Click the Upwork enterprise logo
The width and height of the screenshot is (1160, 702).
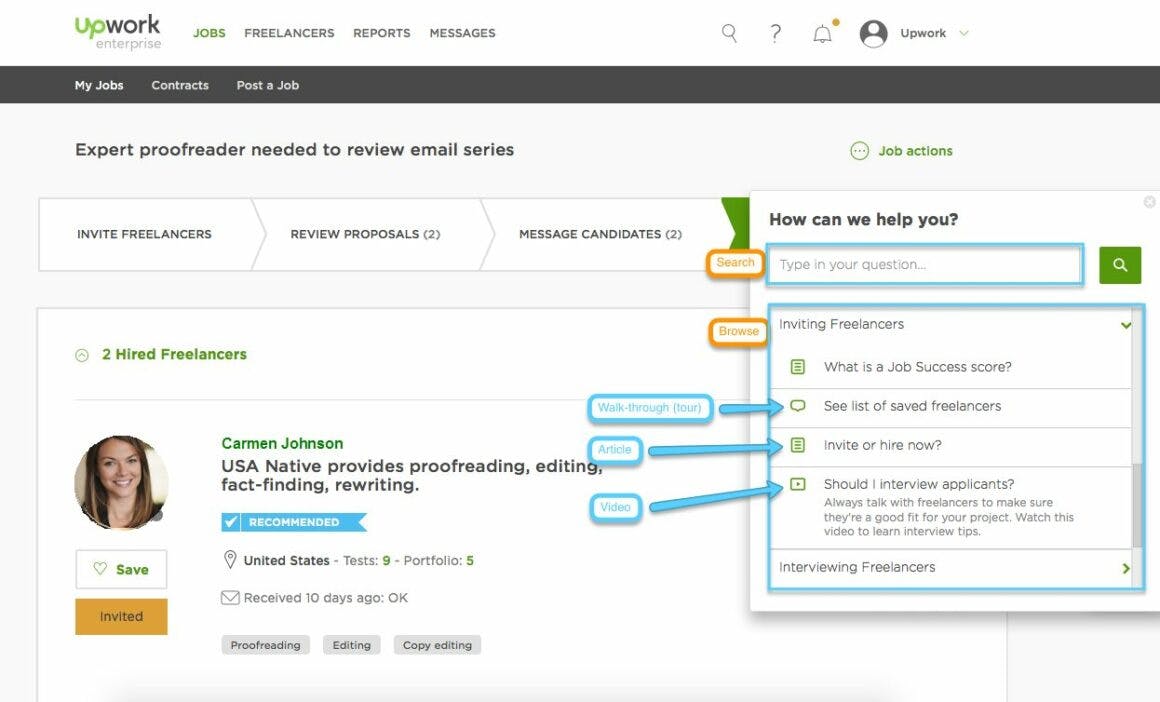pyautogui.click(x=118, y=33)
